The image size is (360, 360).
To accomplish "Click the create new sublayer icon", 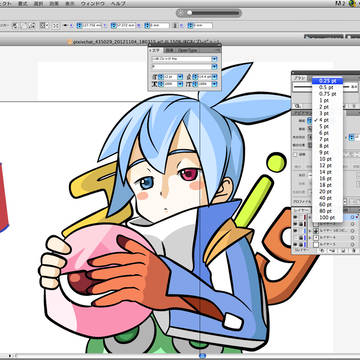I will coord(332,251).
